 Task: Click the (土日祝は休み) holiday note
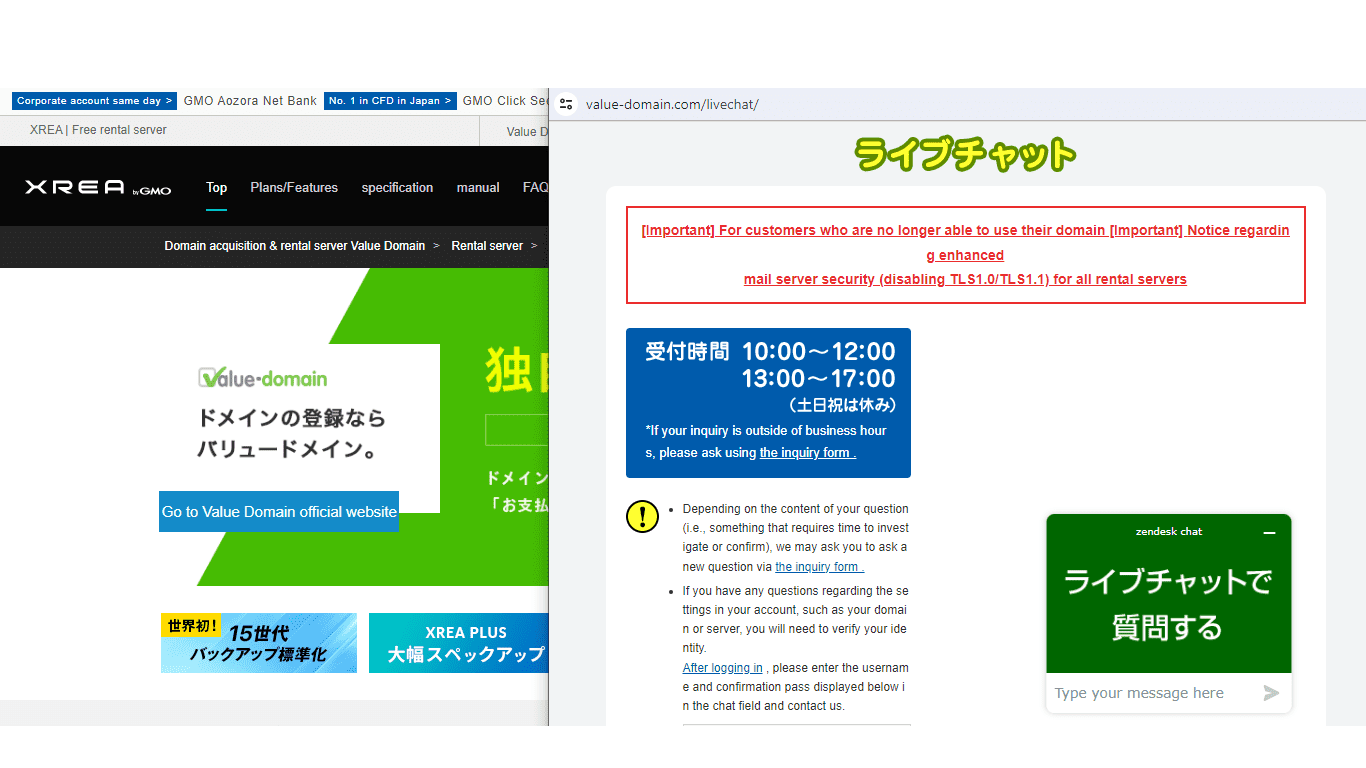(x=842, y=406)
